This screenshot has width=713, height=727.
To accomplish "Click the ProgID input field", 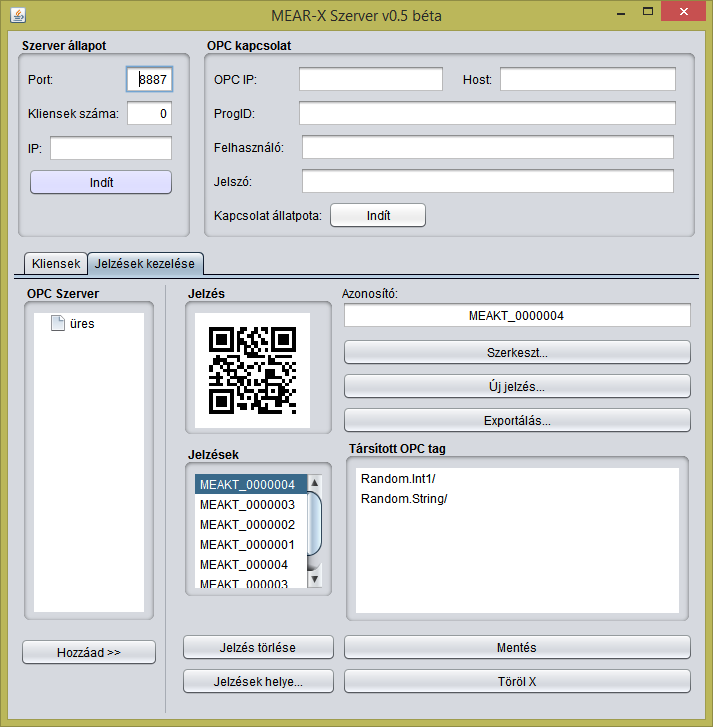I will click(487, 114).
